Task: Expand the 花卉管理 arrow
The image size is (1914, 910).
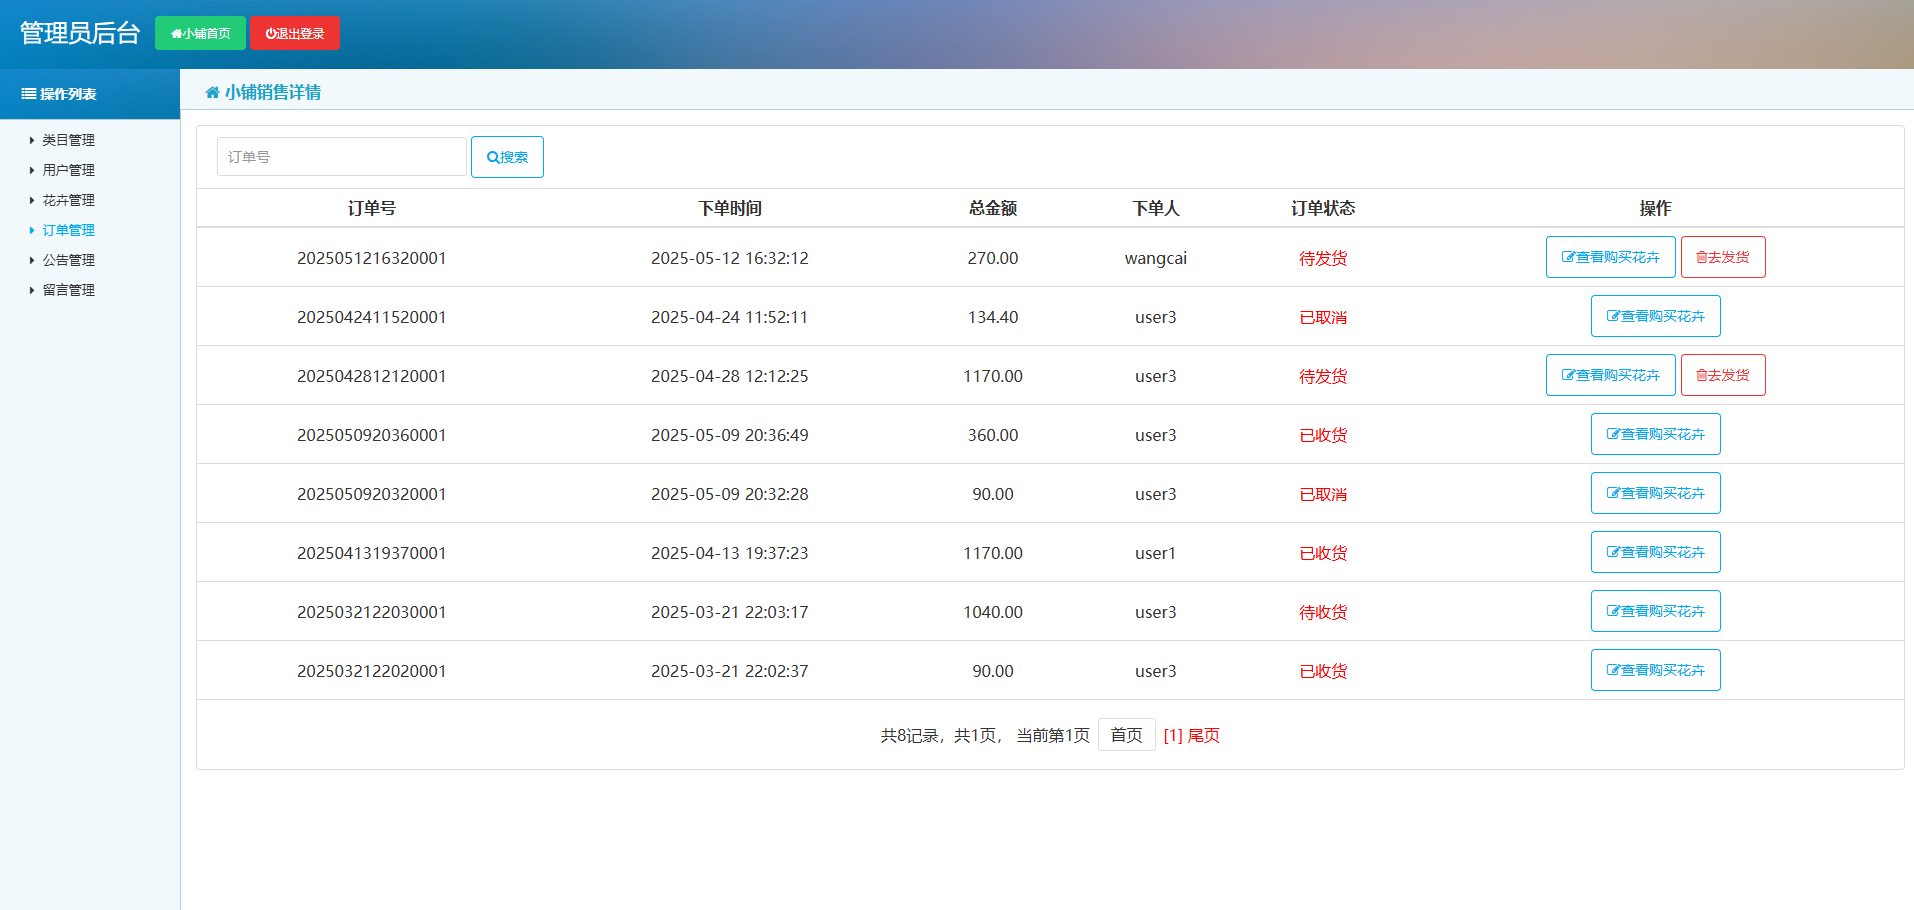Action: point(32,200)
